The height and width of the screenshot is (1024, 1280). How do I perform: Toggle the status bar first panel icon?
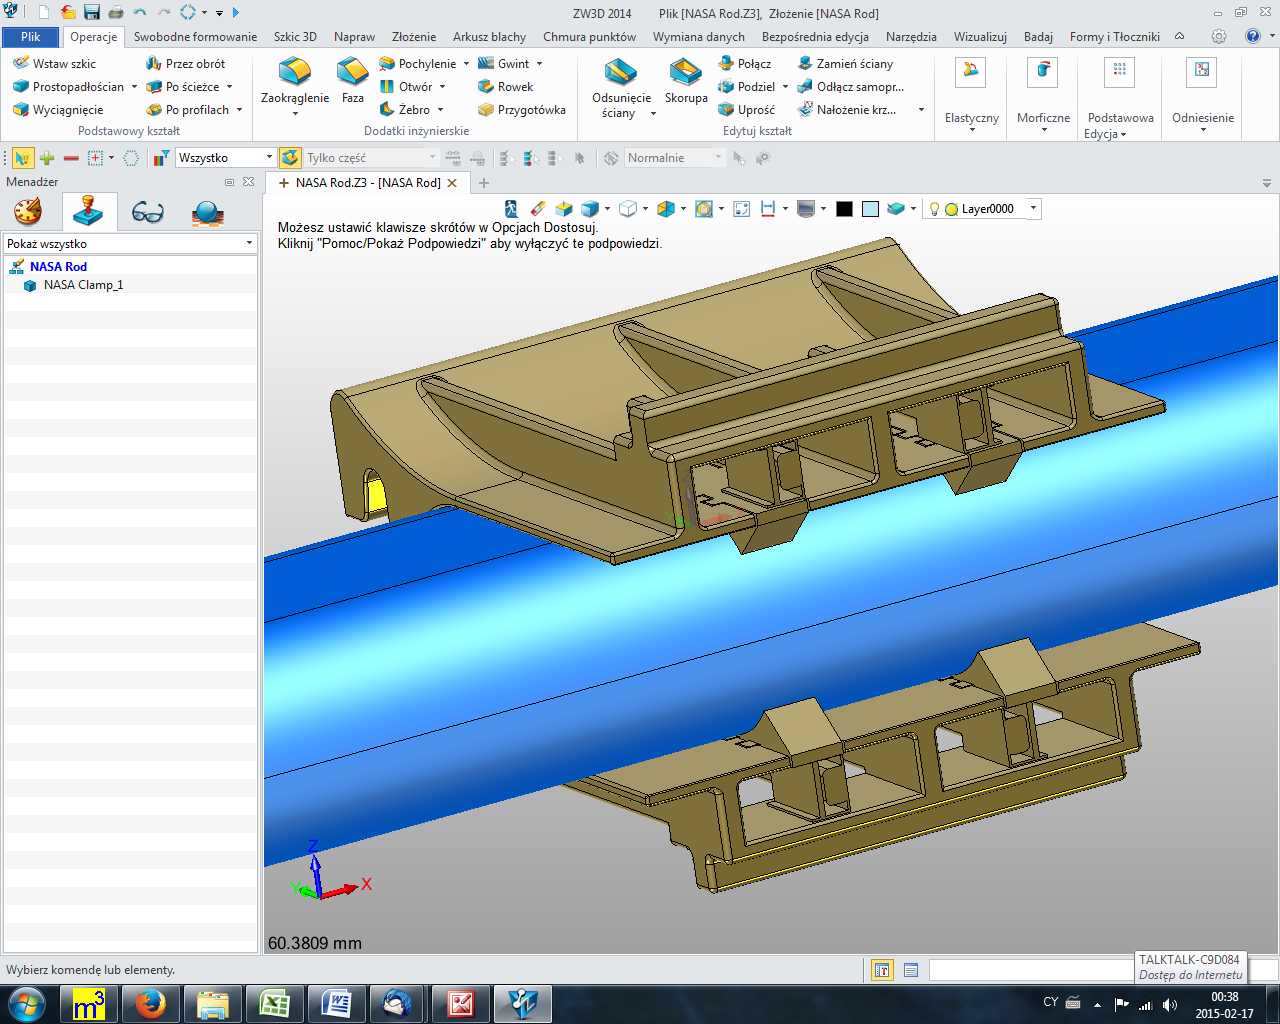point(882,970)
